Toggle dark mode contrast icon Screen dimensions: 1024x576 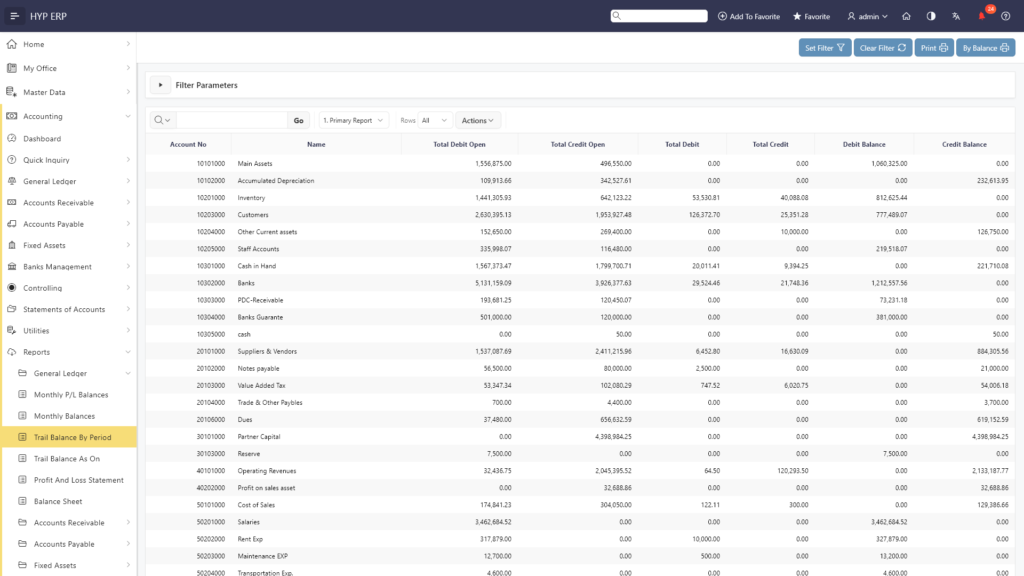click(x=931, y=16)
